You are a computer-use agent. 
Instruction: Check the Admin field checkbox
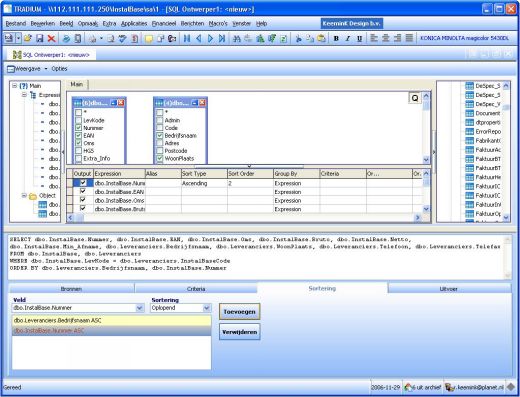tap(160, 120)
